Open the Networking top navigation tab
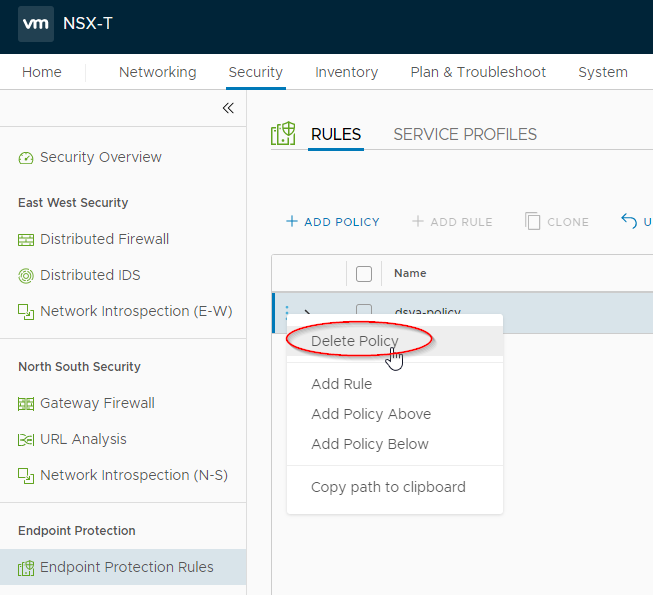Image resolution: width=653 pixels, height=595 pixels. tap(157, 72)
